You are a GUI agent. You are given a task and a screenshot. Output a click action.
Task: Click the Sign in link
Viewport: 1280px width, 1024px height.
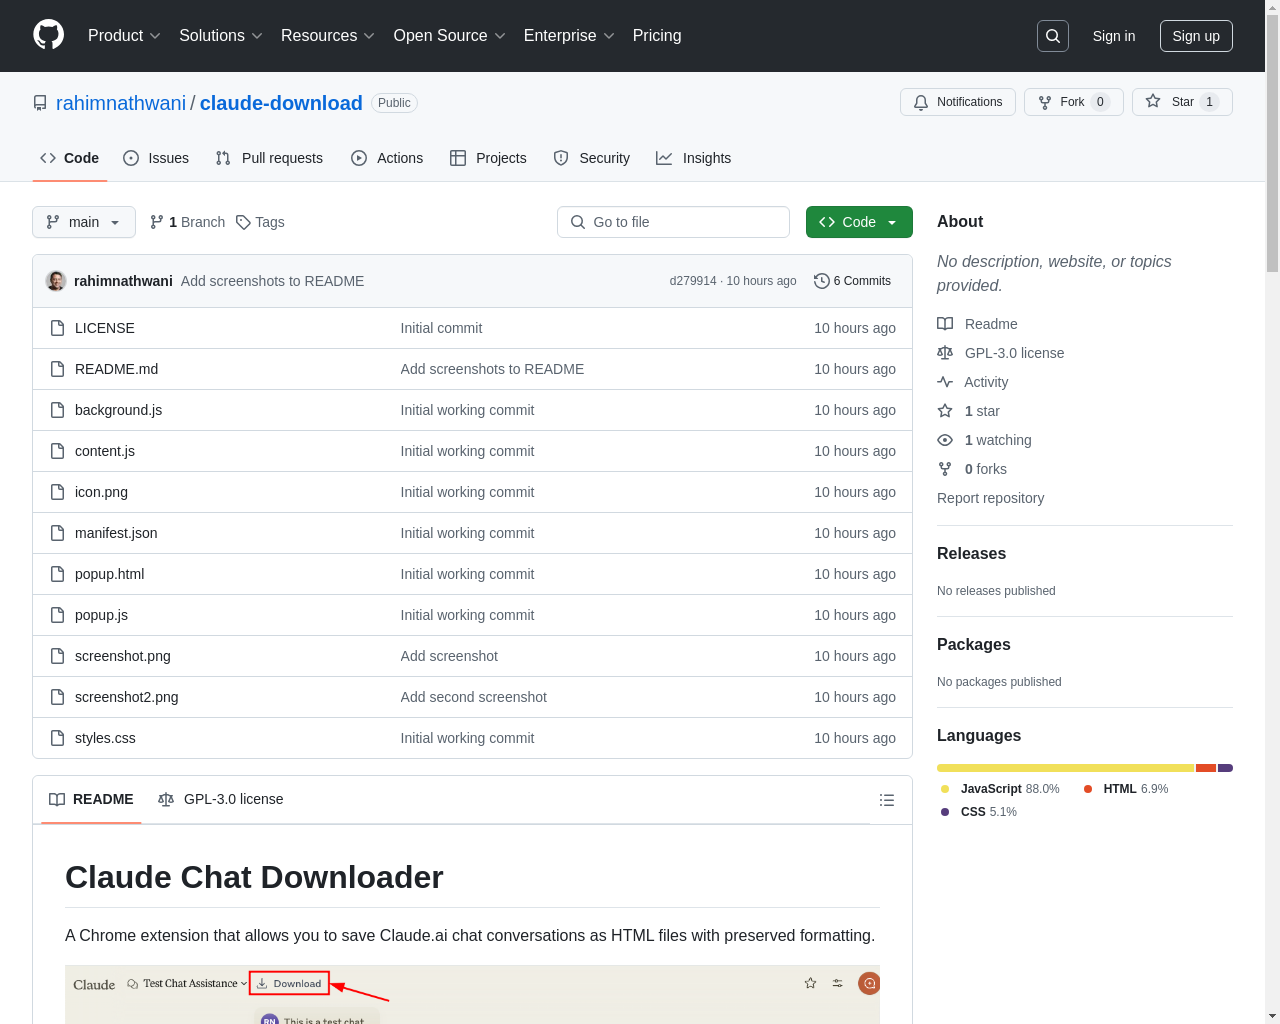point(1113,36)
